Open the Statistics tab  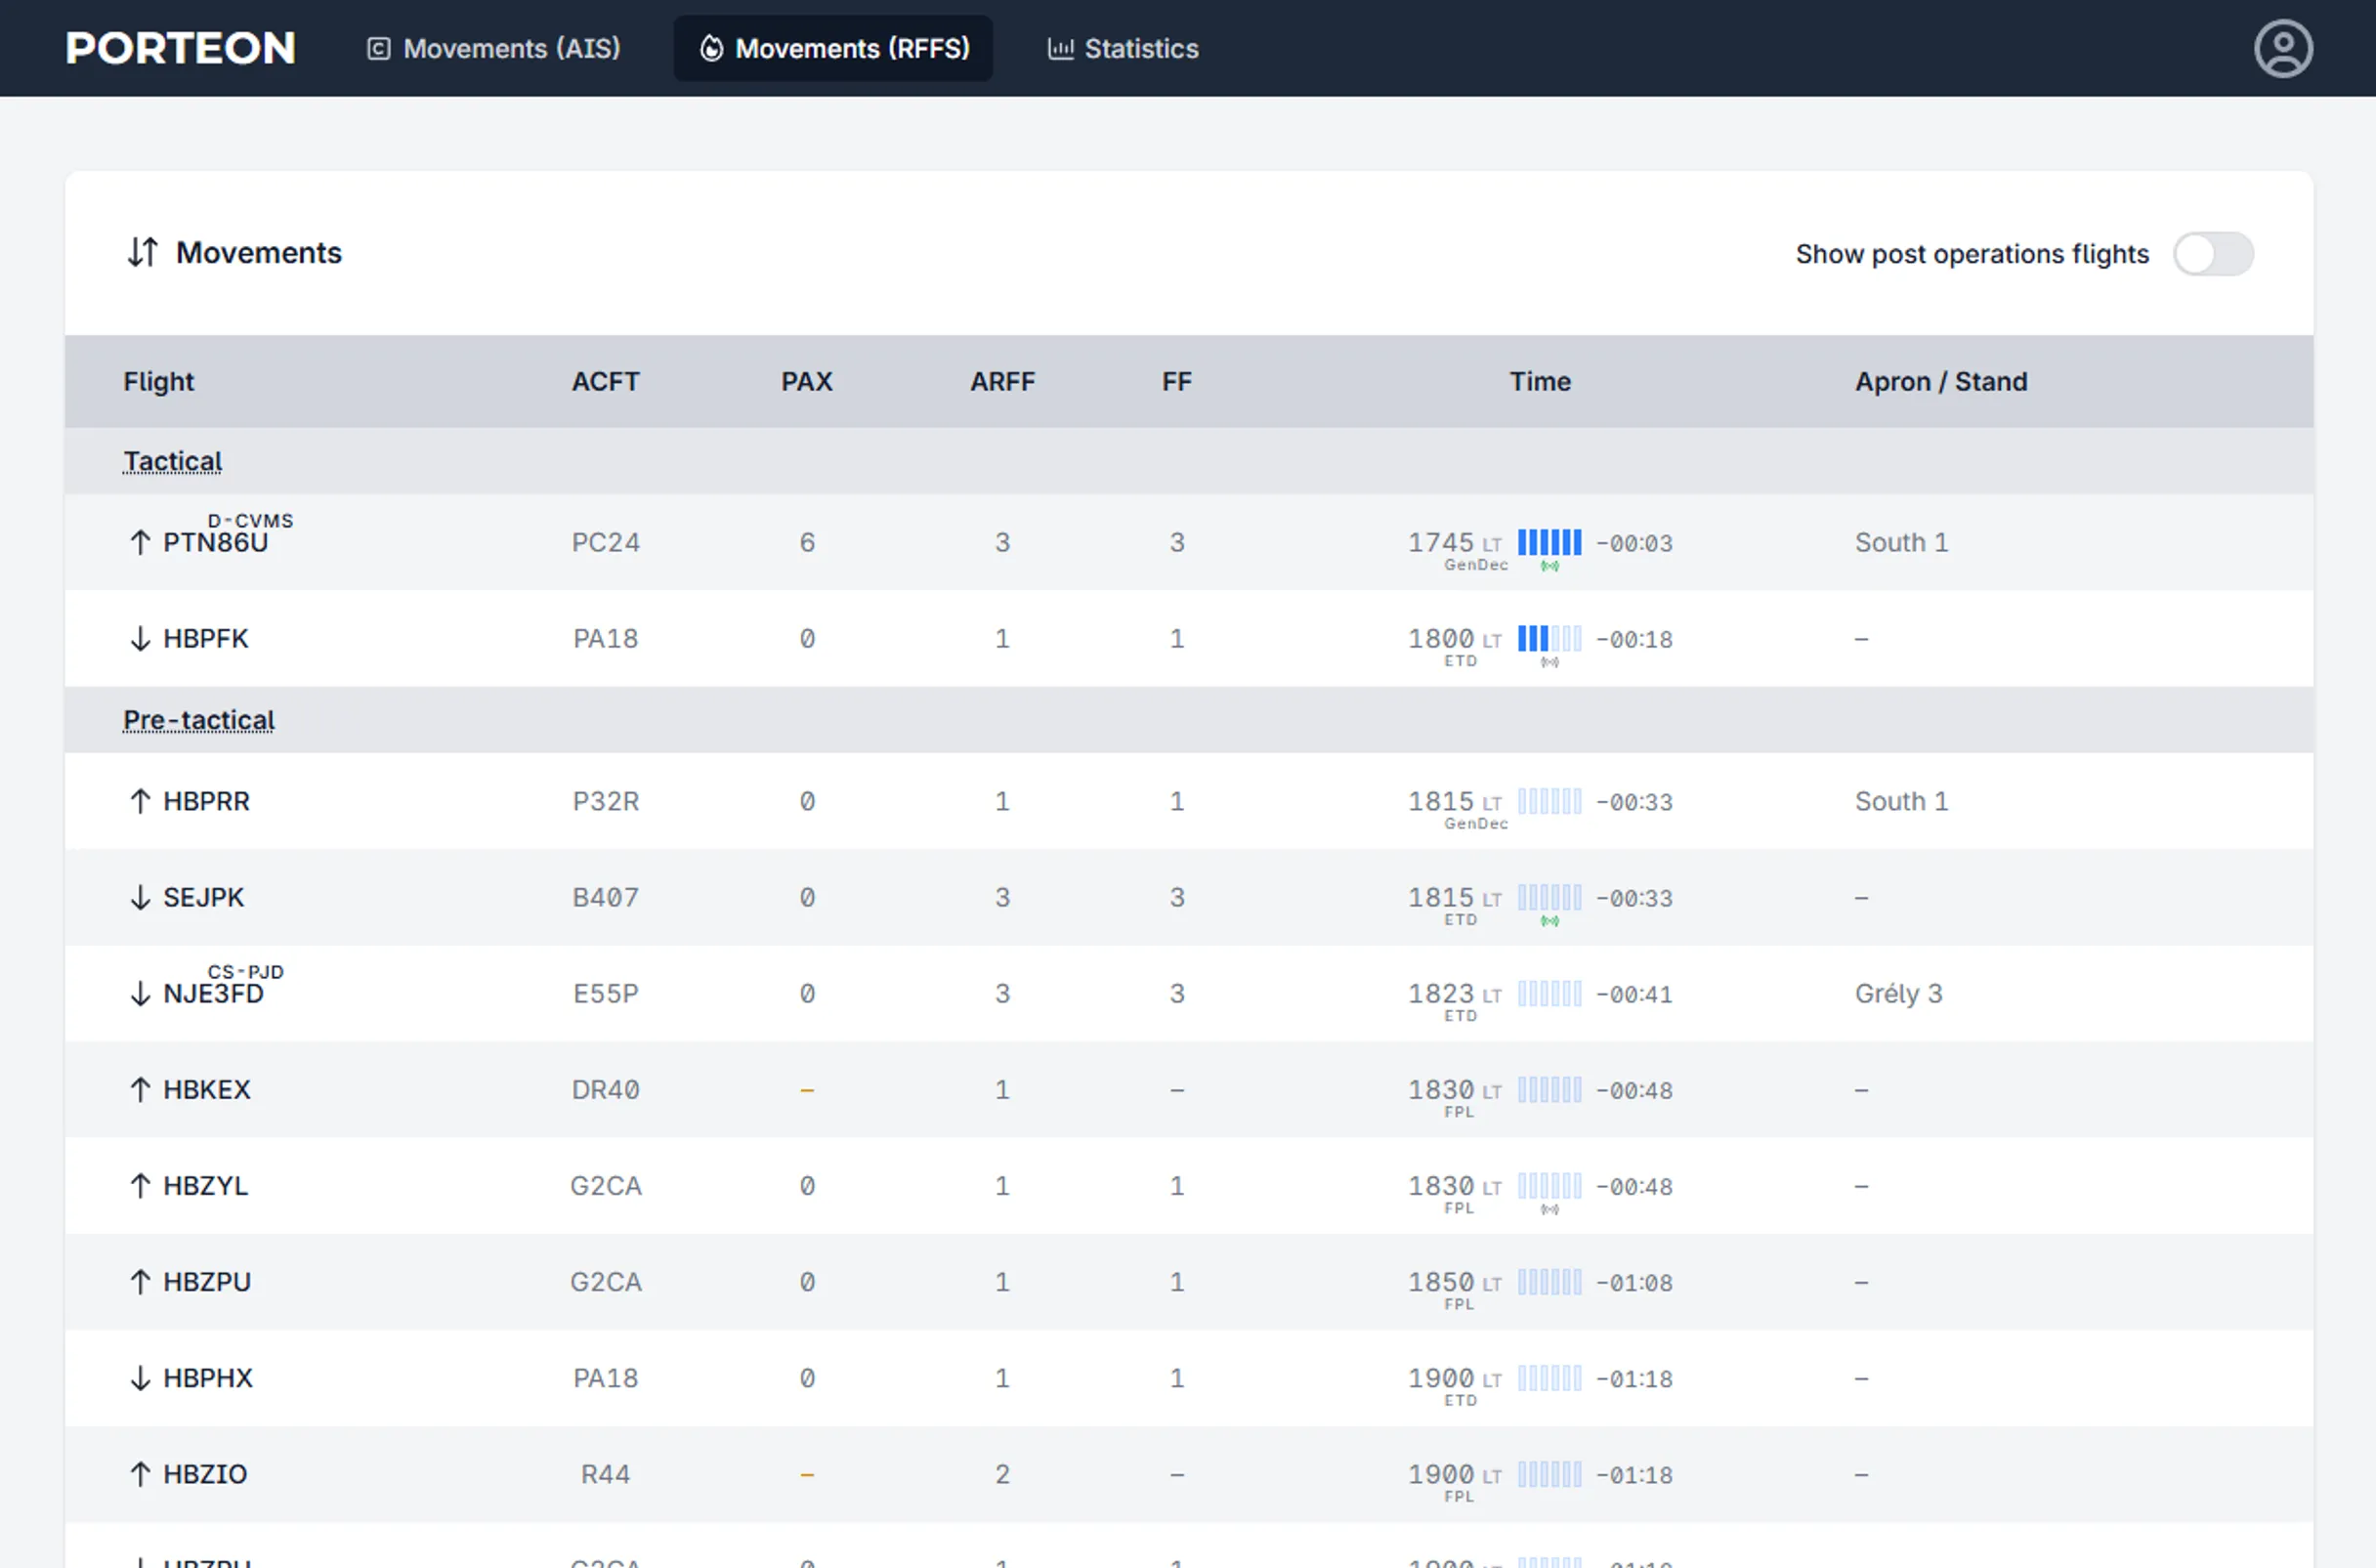click(x=1122, y=48)
